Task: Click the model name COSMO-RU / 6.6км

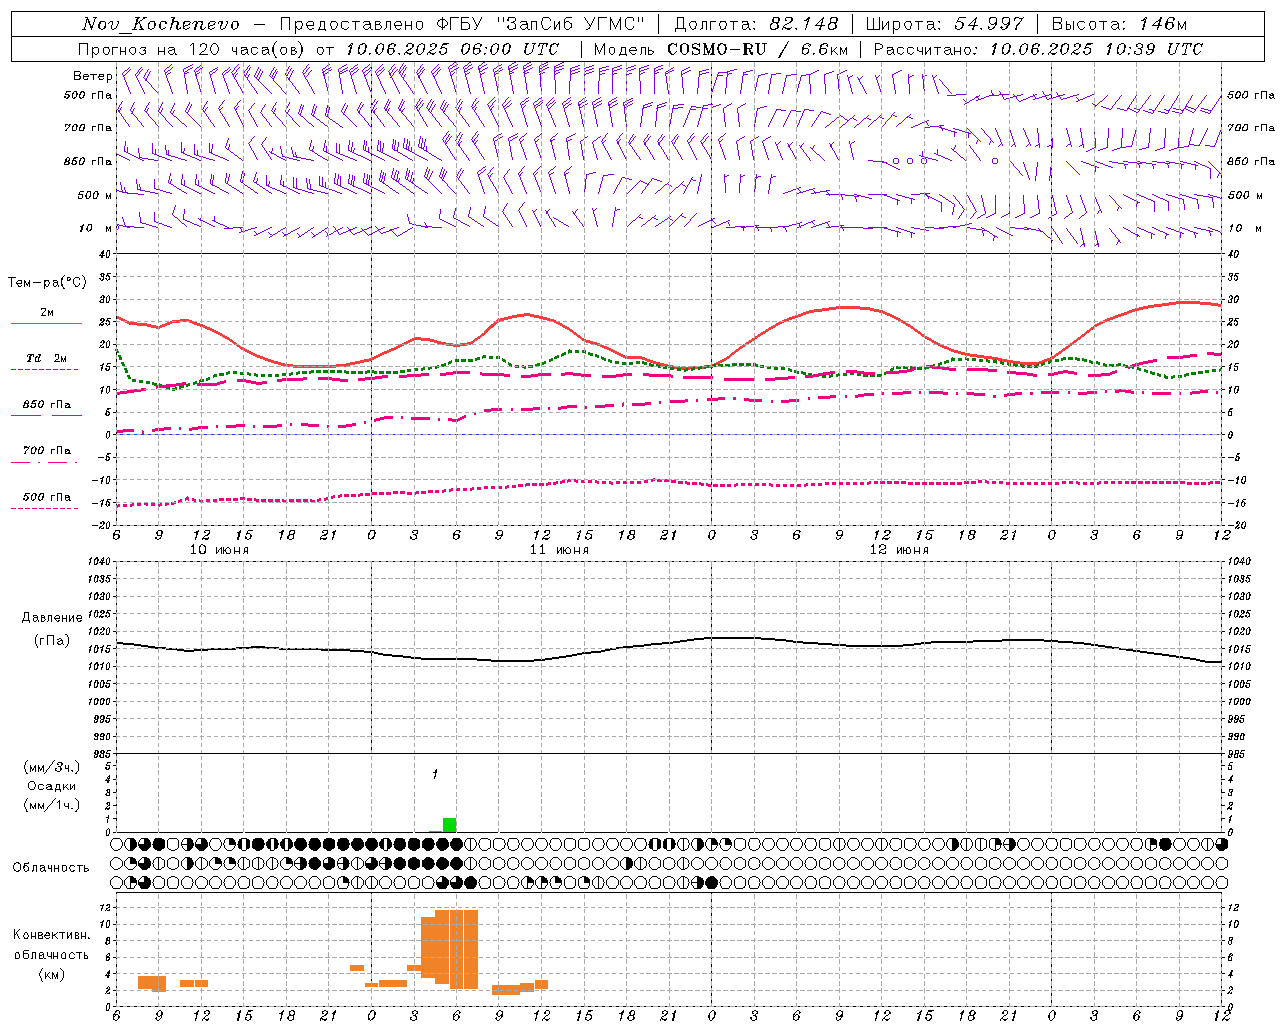Action: click(x=758, y=49)
